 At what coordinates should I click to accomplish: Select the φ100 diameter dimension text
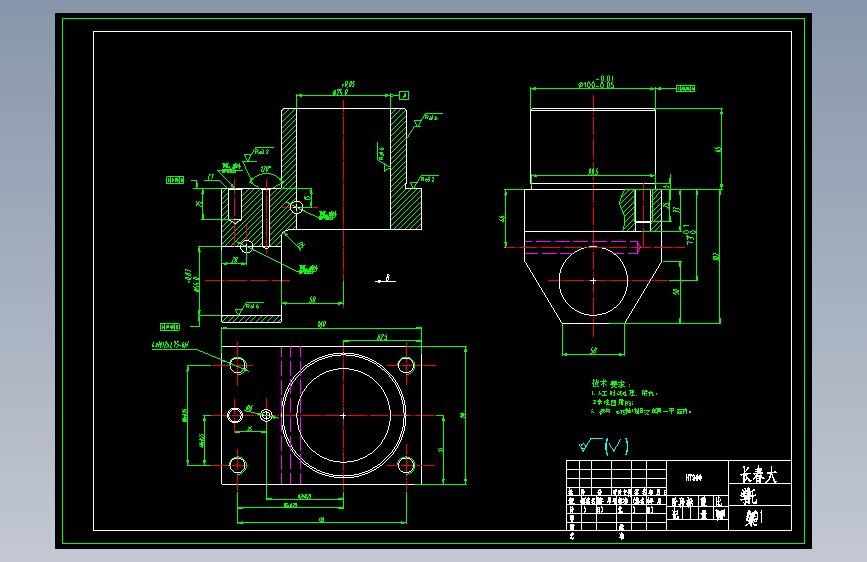tap(596, 82)
